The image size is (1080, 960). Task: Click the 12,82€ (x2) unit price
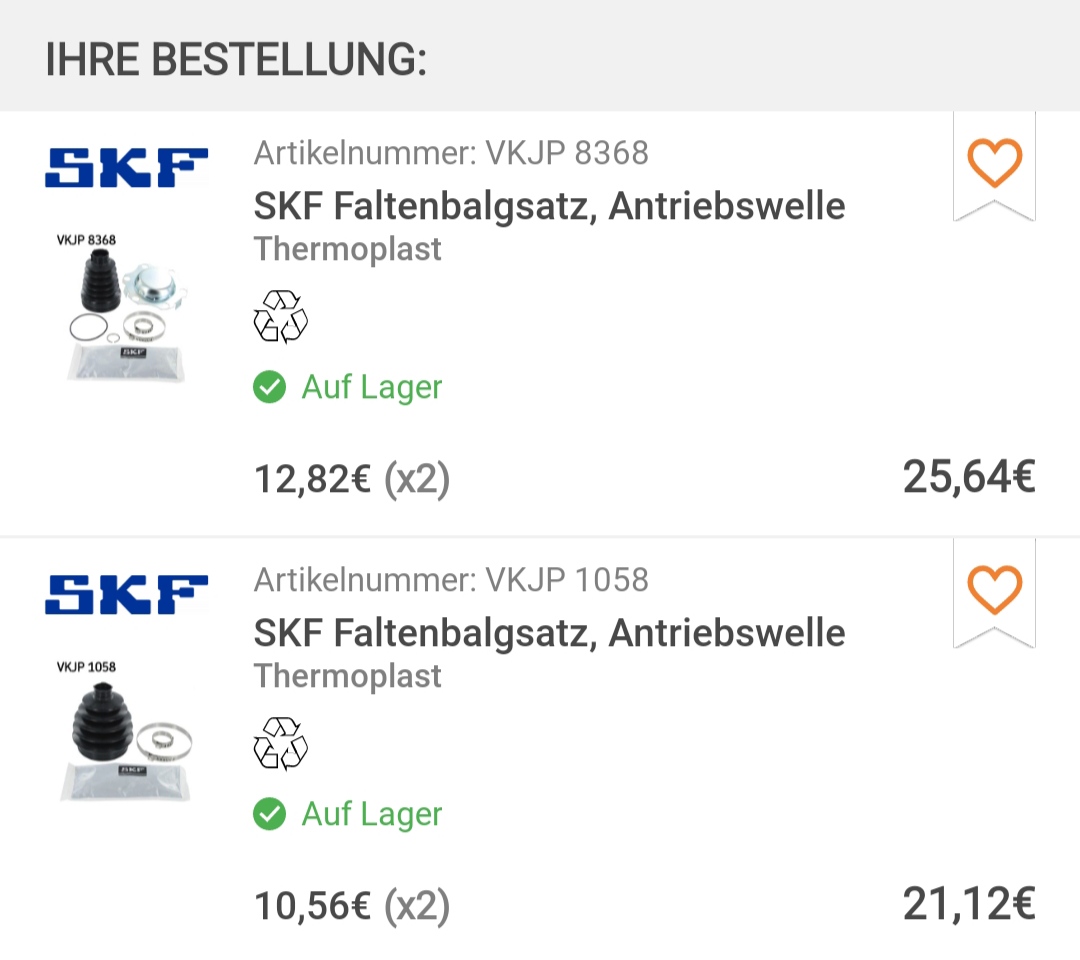352,480
